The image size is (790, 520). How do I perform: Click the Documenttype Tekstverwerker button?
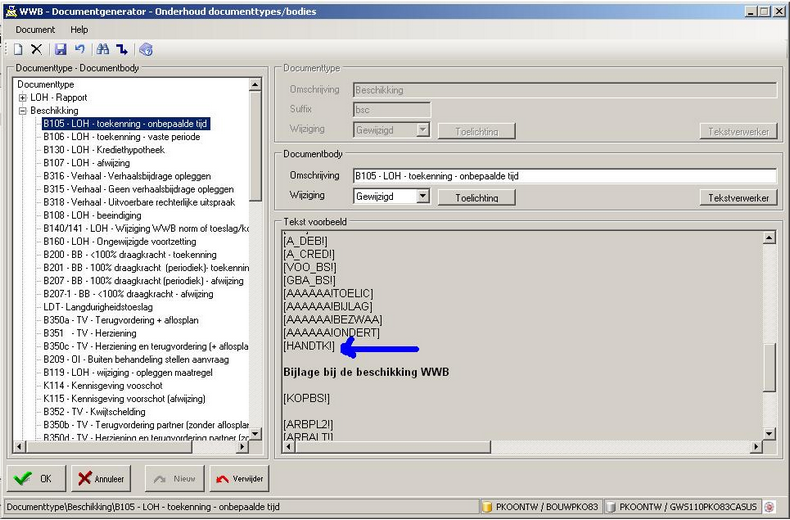point(739,132)
